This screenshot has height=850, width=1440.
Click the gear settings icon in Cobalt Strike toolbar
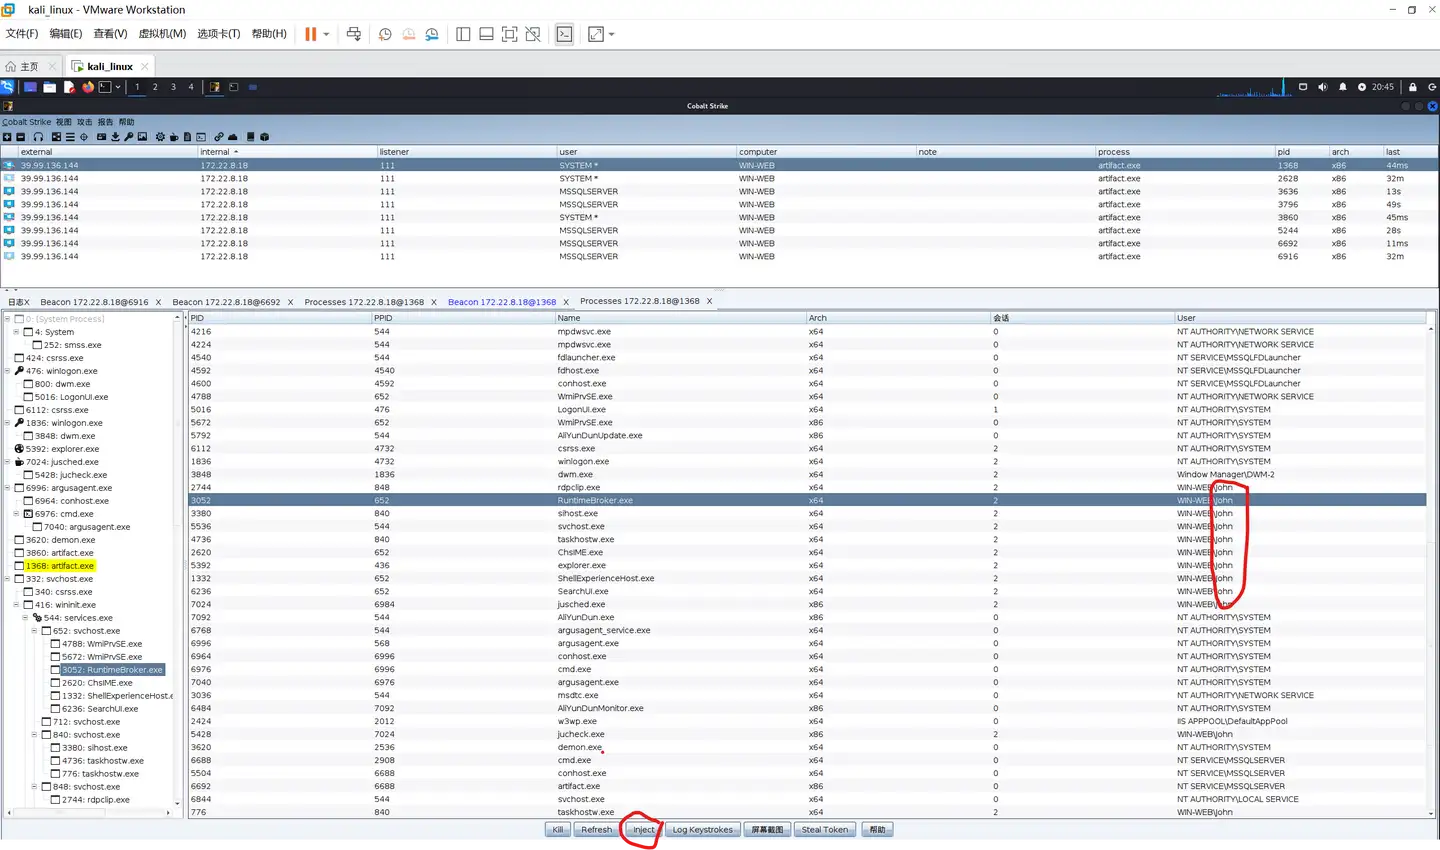pyautogui.click(x=160, y=137)
